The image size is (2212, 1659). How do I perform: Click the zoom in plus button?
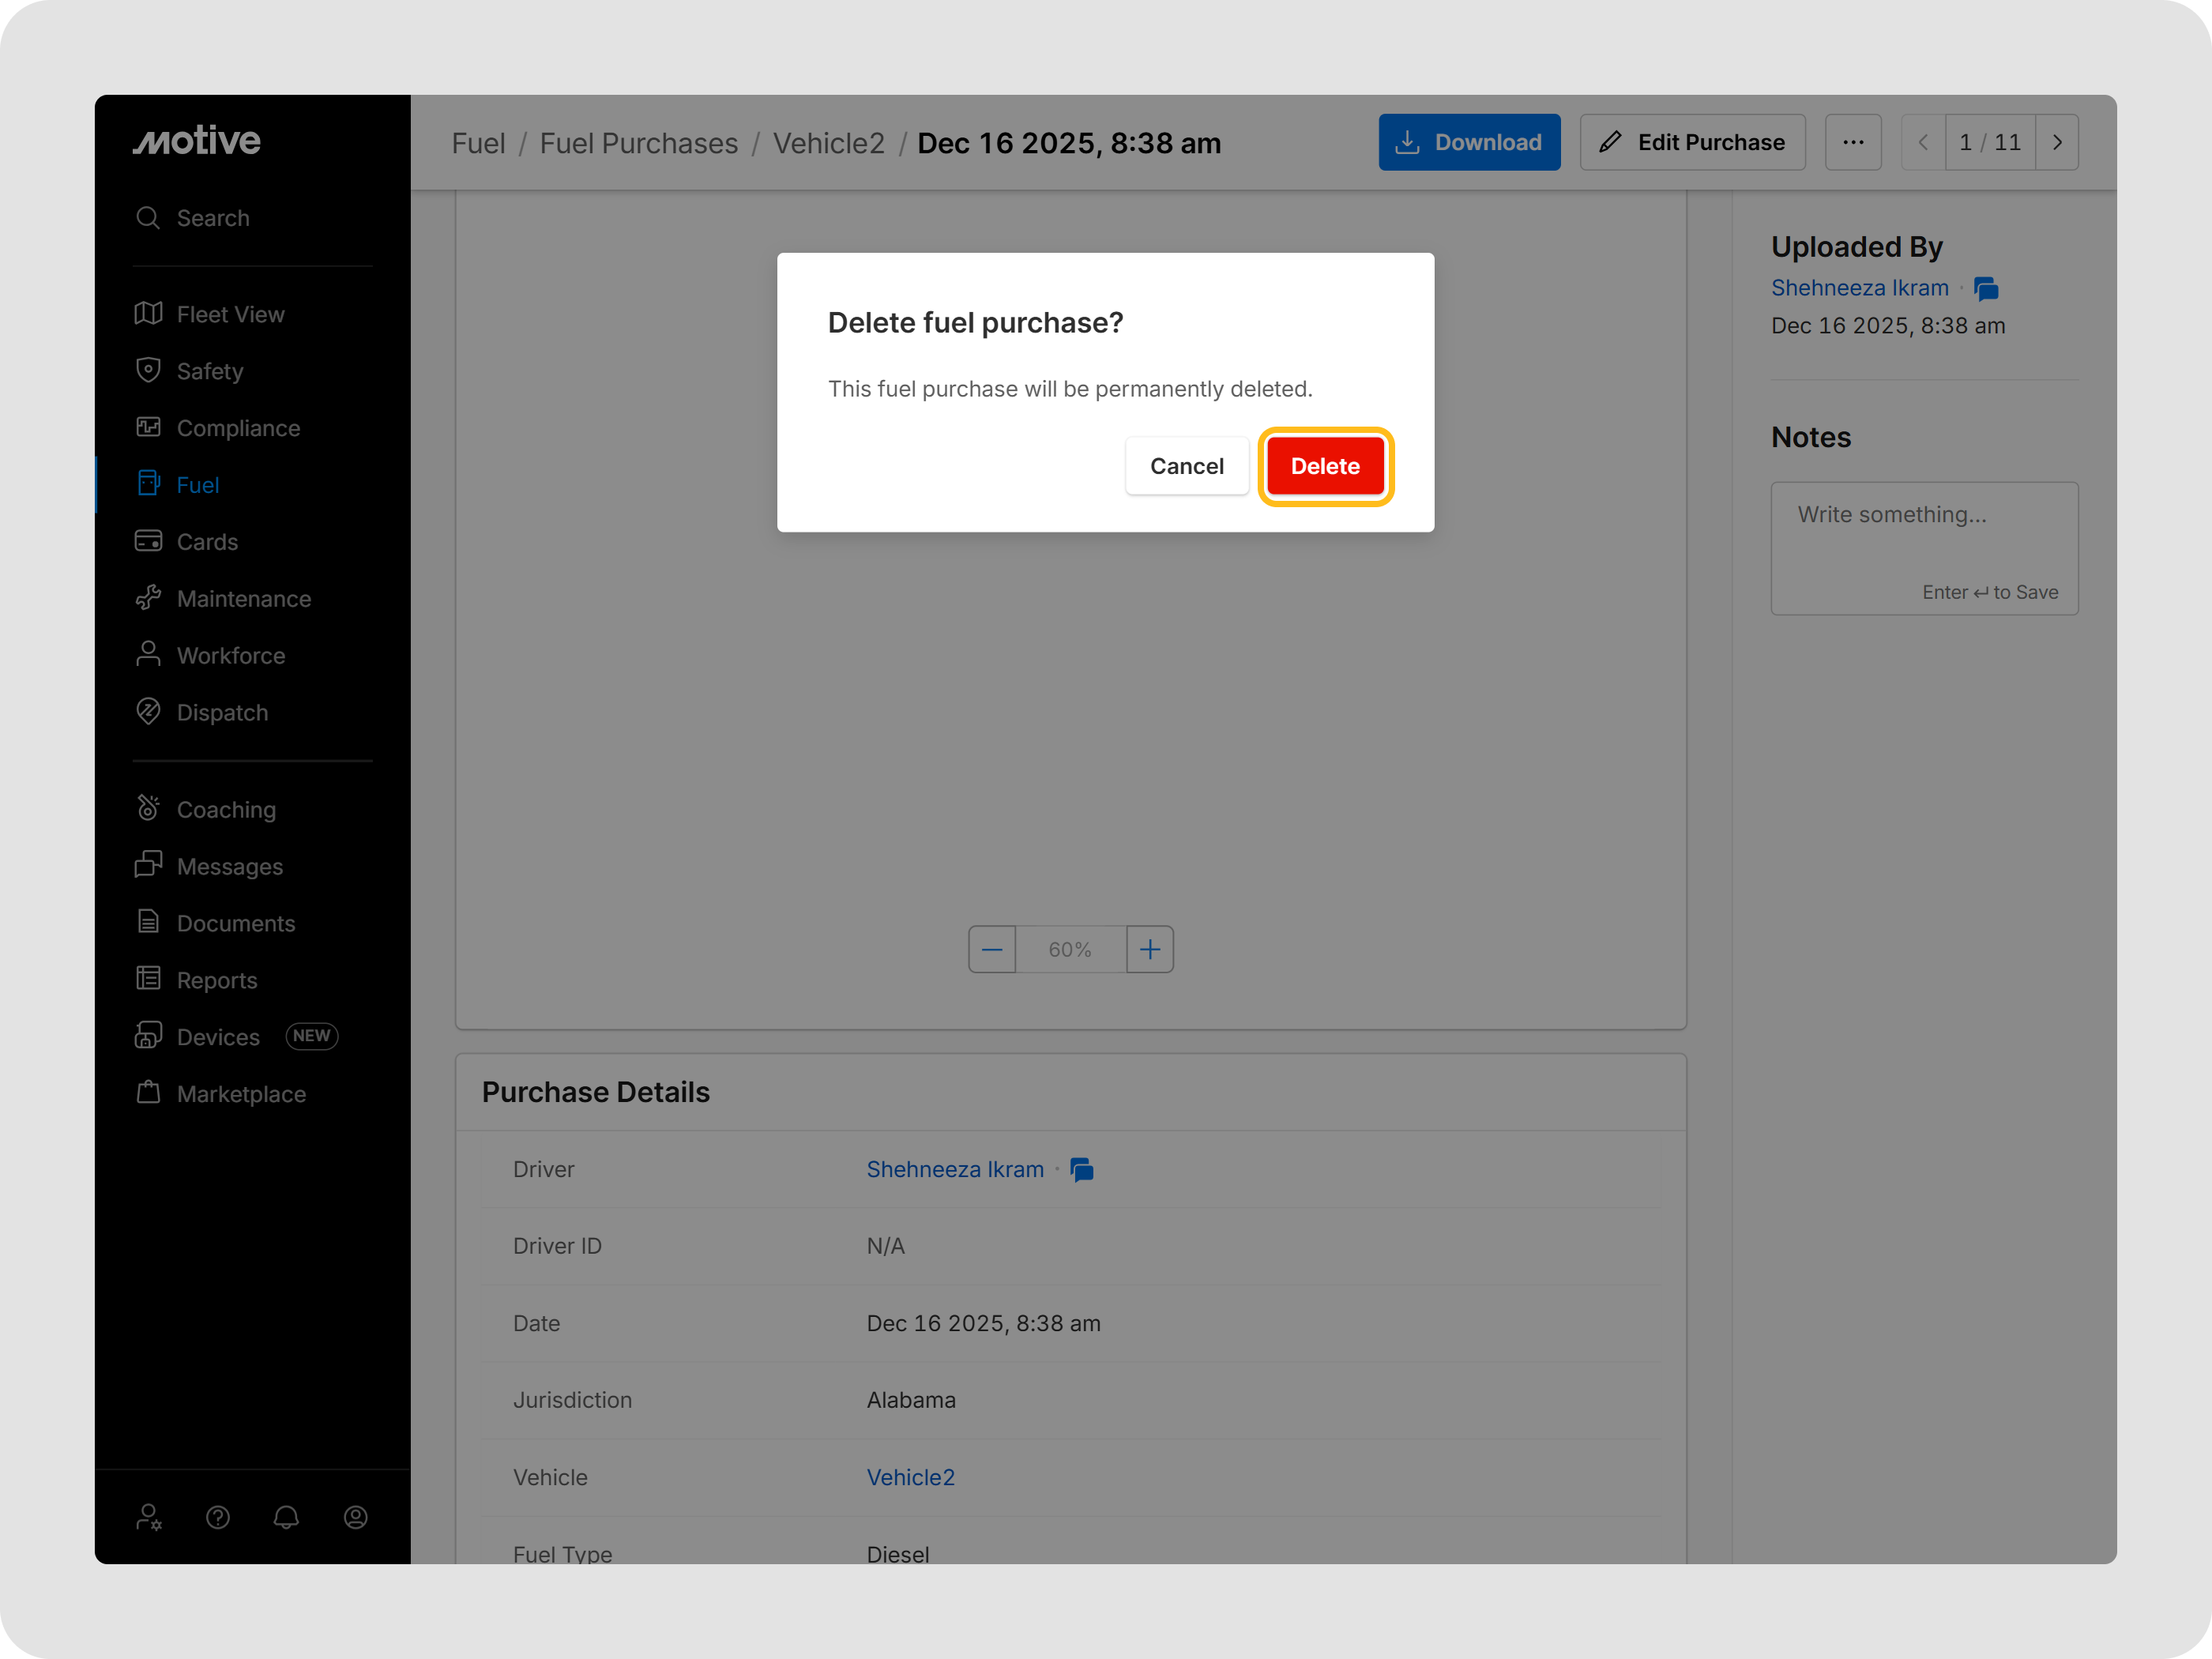[x=1150, y=949]
